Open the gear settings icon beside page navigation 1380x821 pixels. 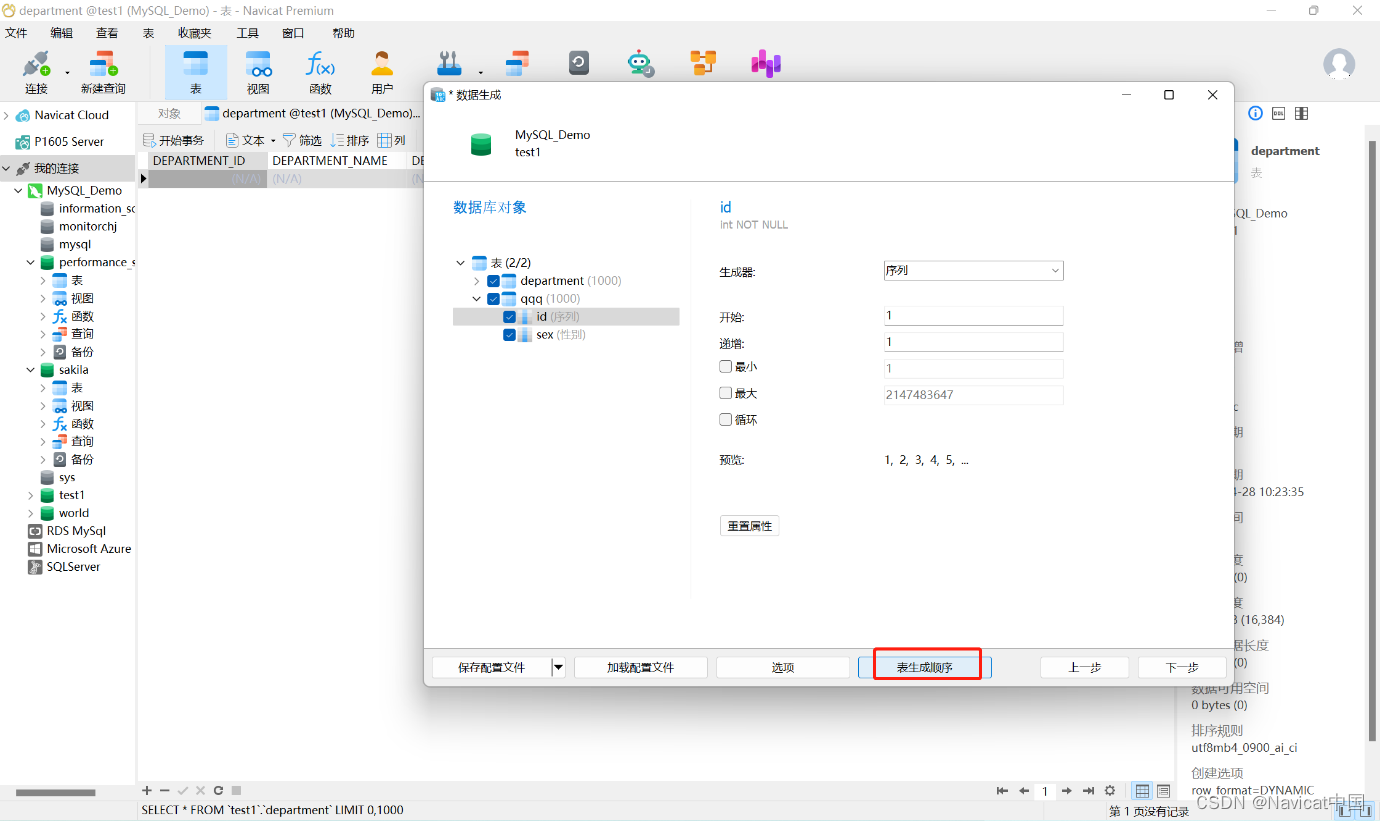[1109, 791]
